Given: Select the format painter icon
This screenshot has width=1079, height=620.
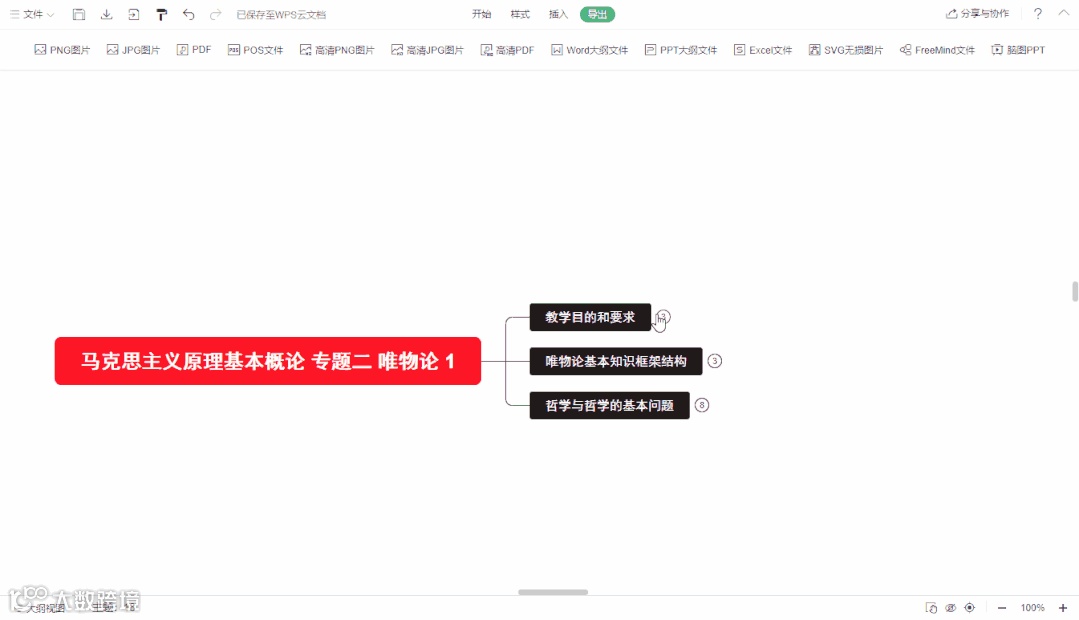Looking at the screenshot, I should pyautogui.click(x=162, y=14).
